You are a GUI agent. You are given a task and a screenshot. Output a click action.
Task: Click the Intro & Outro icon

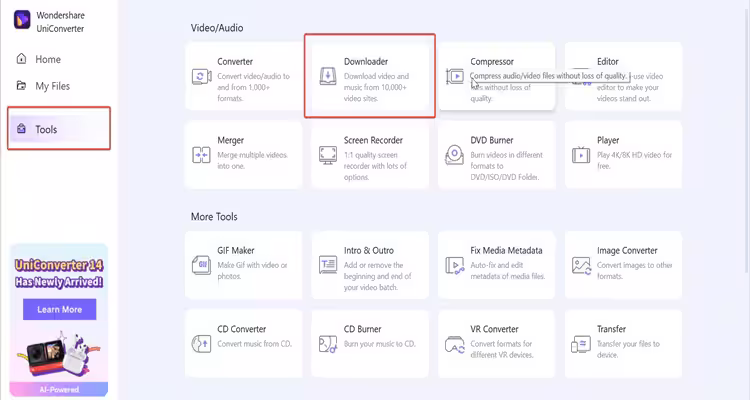coord(328,265)
